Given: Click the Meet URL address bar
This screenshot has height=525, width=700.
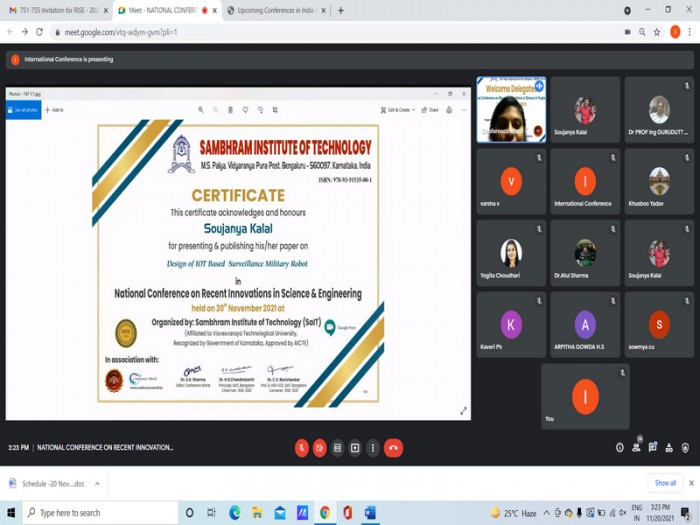Looking at the screenshot, I should (300, 32).
